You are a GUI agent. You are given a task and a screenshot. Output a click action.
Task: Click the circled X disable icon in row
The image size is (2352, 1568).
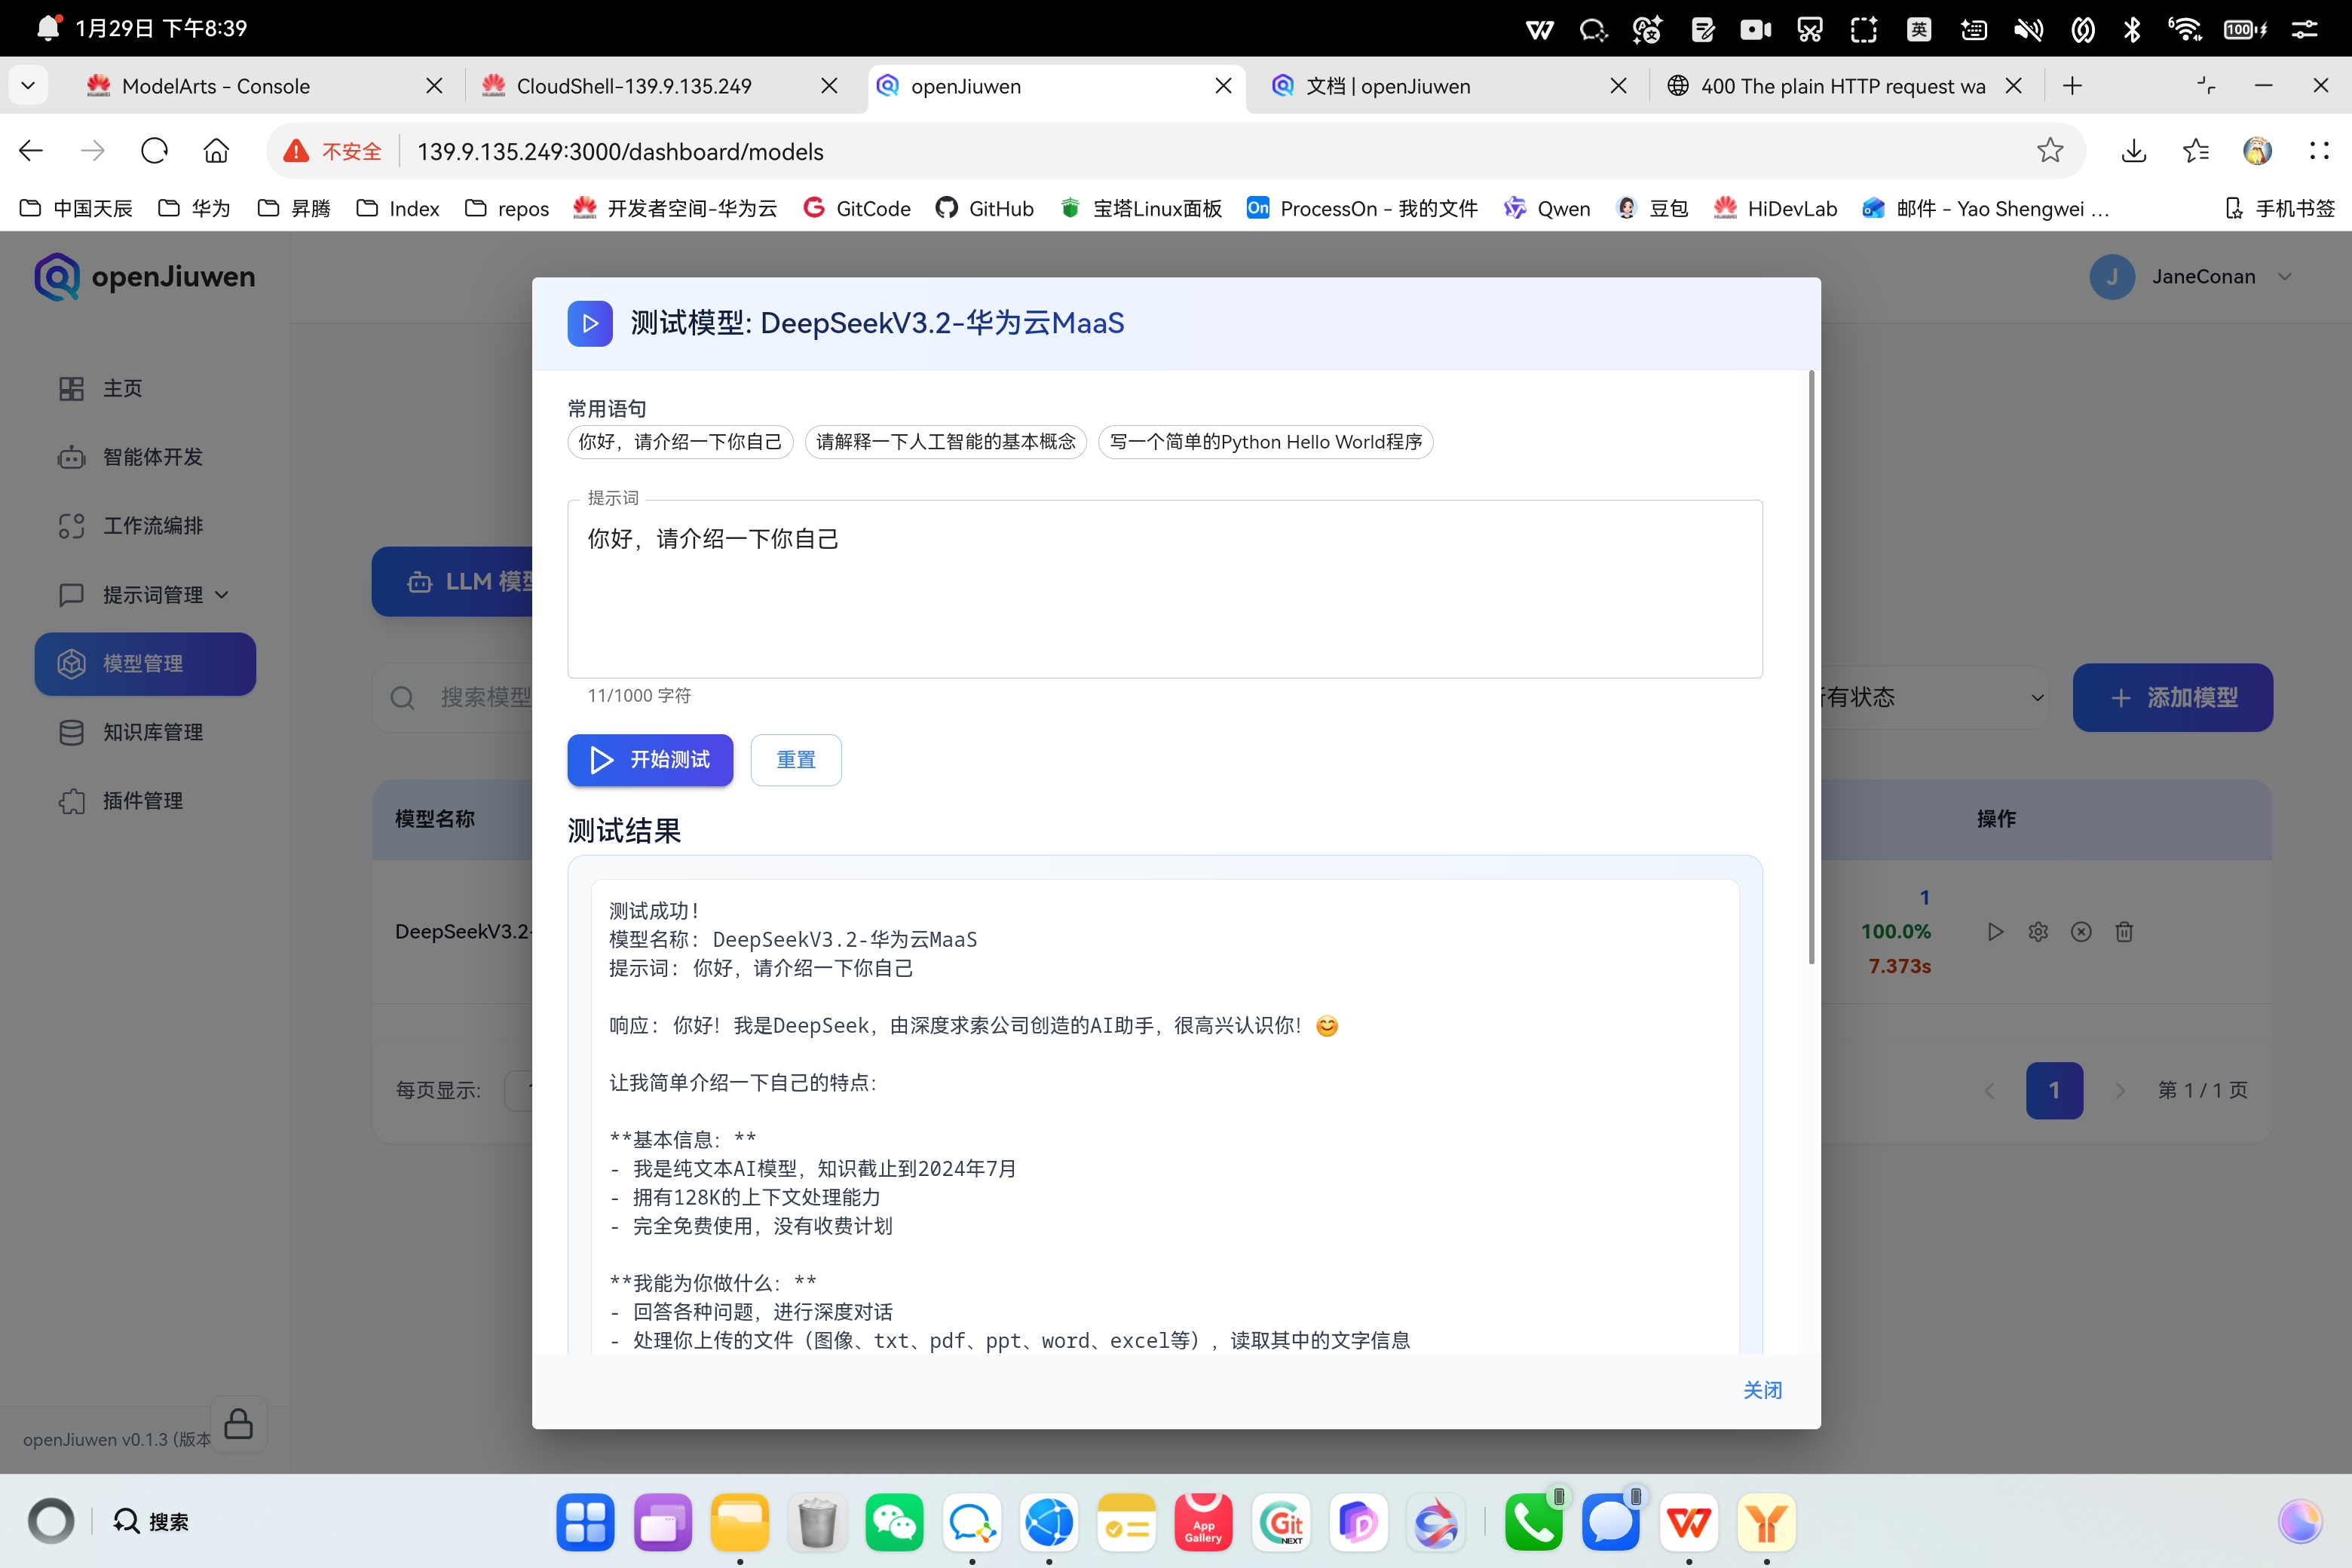(2081, 932)
